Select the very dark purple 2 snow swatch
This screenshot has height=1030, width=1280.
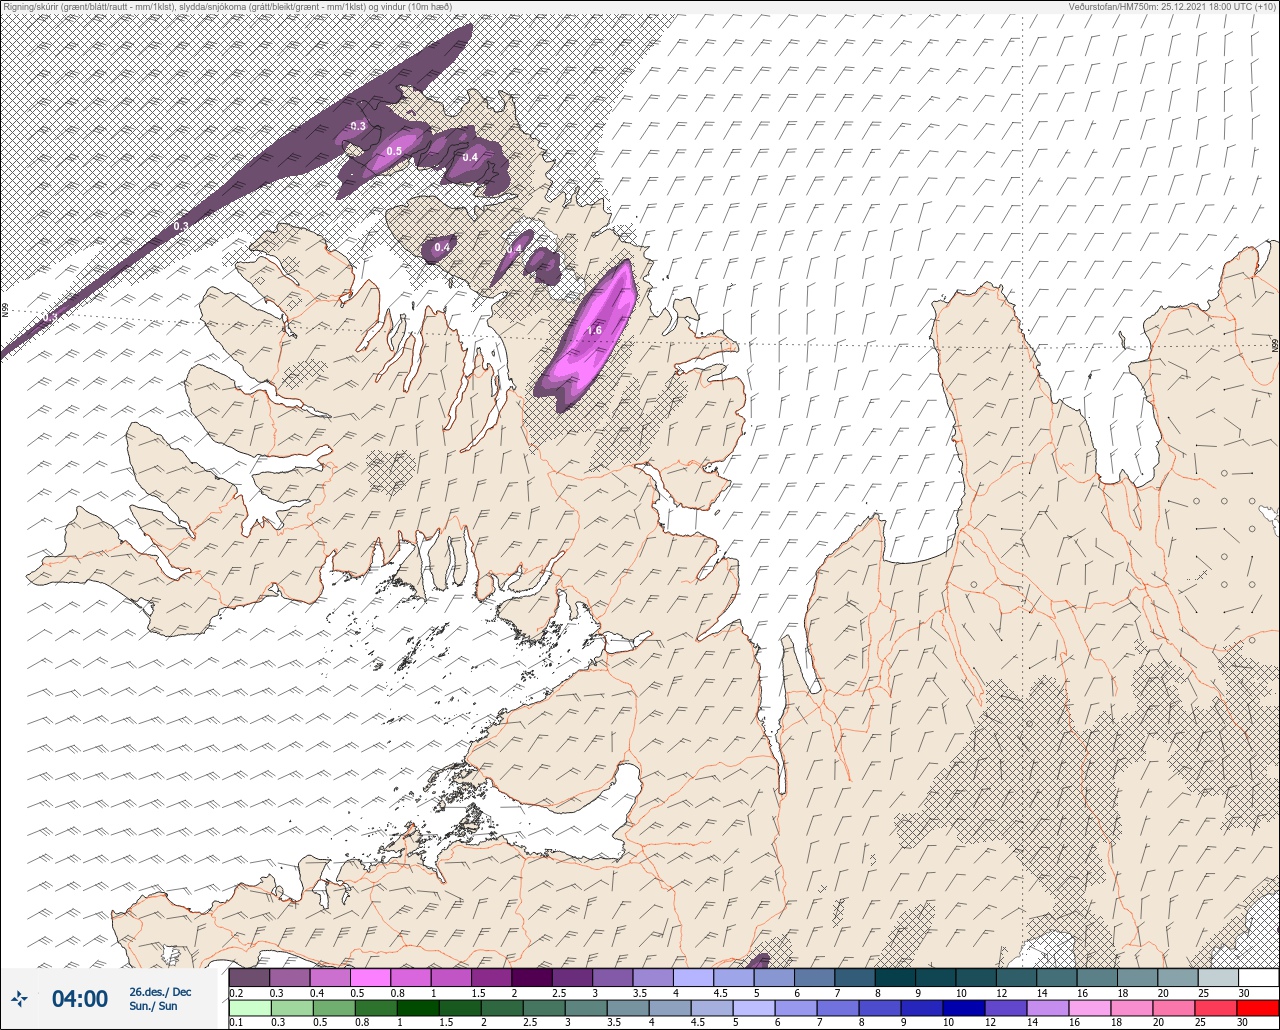(532, 977)
